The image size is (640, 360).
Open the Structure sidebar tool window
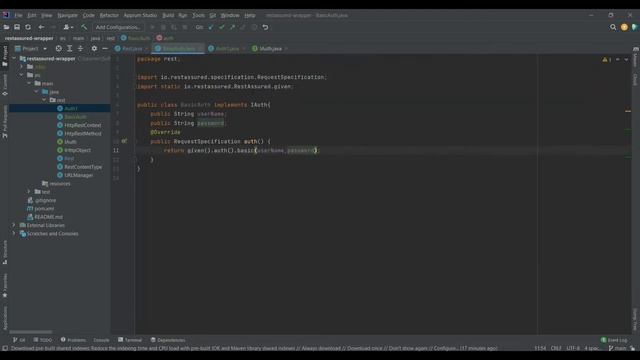(5, 252)
